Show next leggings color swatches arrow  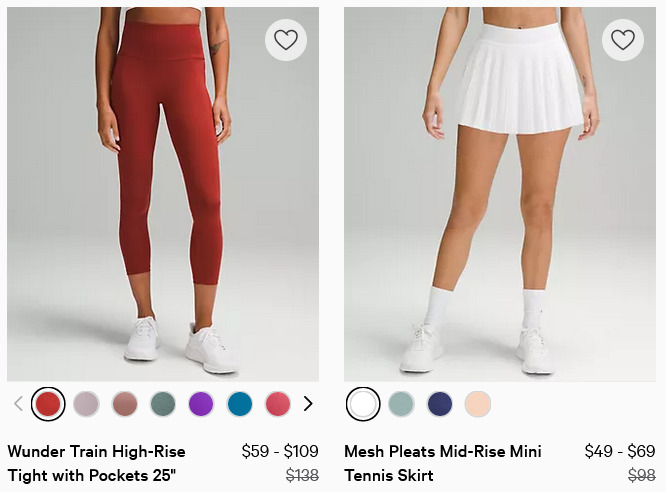[x=308, y=404]
